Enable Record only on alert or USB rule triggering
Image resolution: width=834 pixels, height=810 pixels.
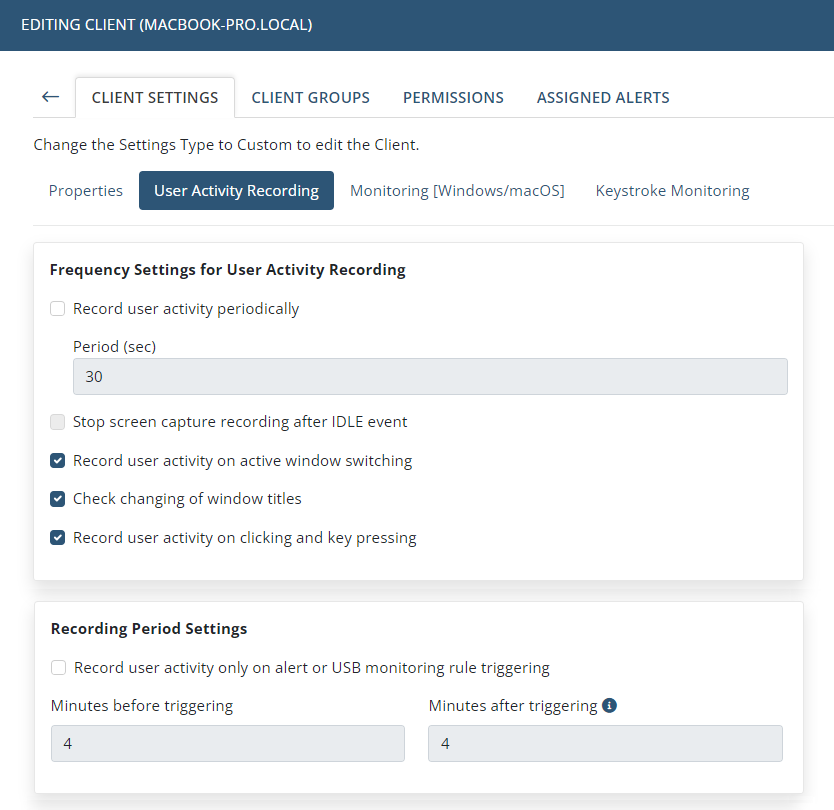[59, 667]
